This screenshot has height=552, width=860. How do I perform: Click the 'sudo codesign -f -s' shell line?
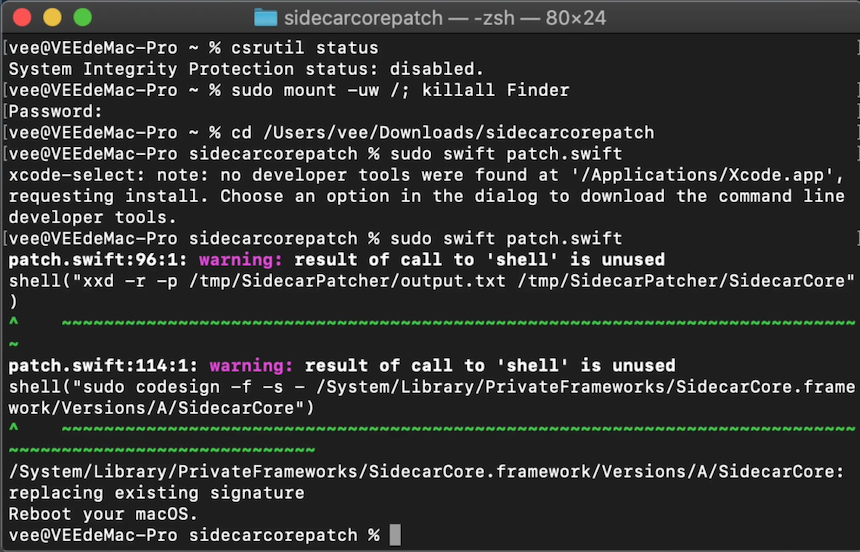click(432, 387)
